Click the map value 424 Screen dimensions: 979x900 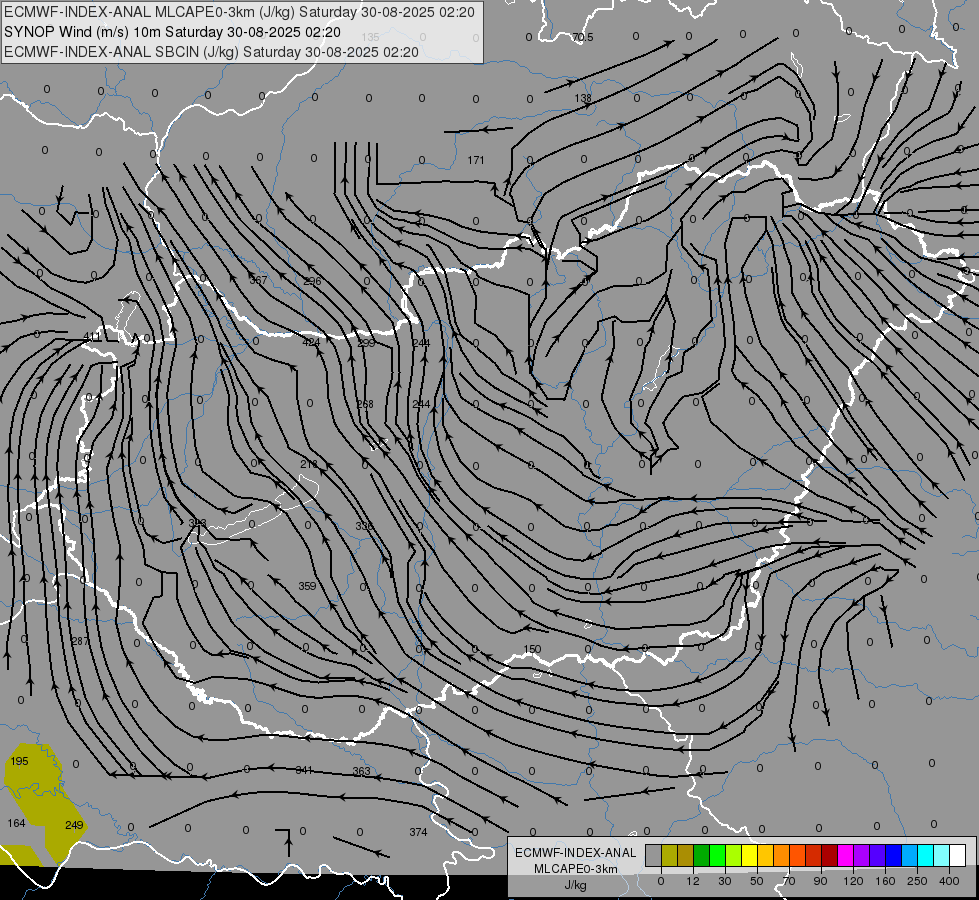coord(311,342)
